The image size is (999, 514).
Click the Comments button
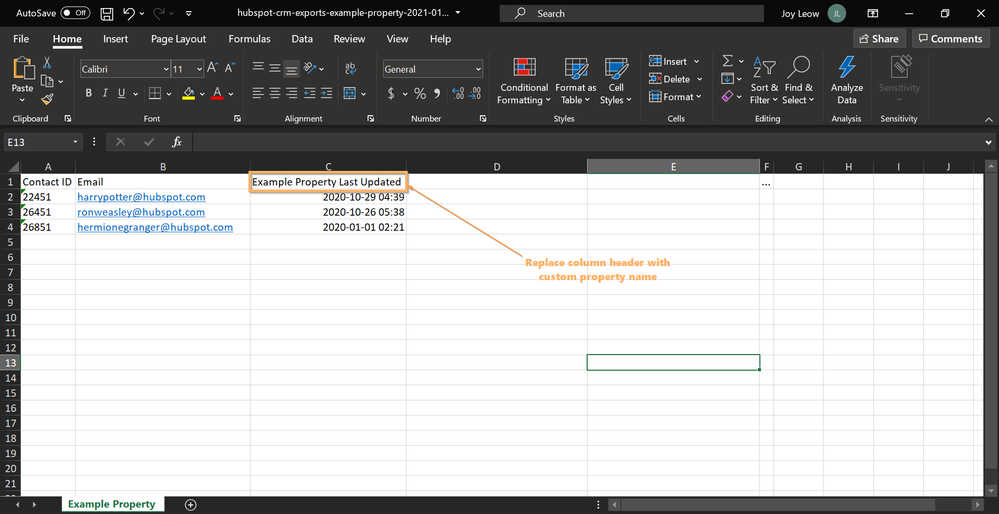(951, 39)
